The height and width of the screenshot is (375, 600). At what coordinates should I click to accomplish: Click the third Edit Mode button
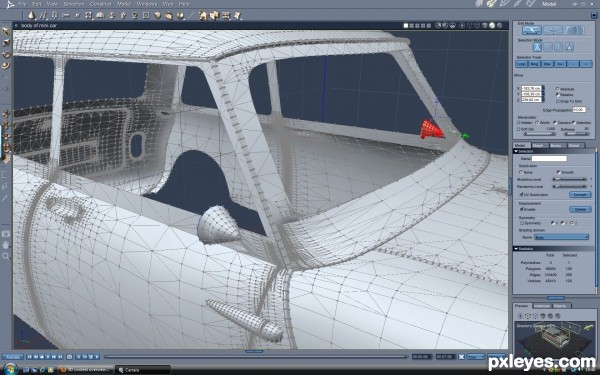tap(574, 30)
